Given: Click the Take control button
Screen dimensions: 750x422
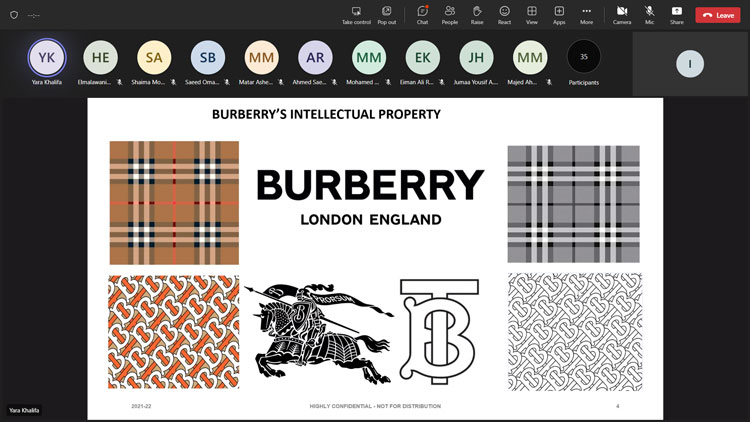Looking at the screenshot, I should pos(355,14).
